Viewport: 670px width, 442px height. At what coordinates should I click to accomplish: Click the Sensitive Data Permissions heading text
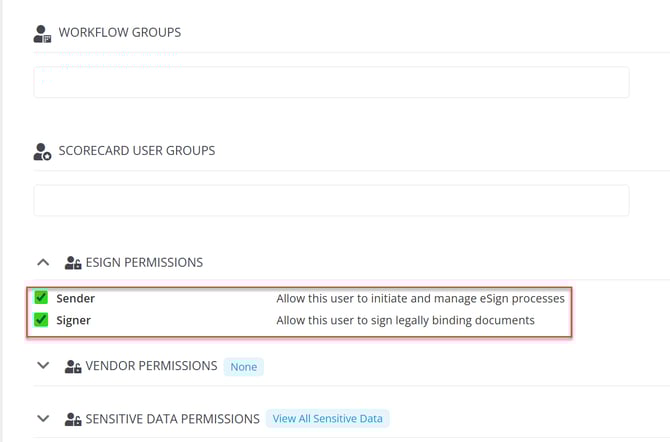click(172, 419)
